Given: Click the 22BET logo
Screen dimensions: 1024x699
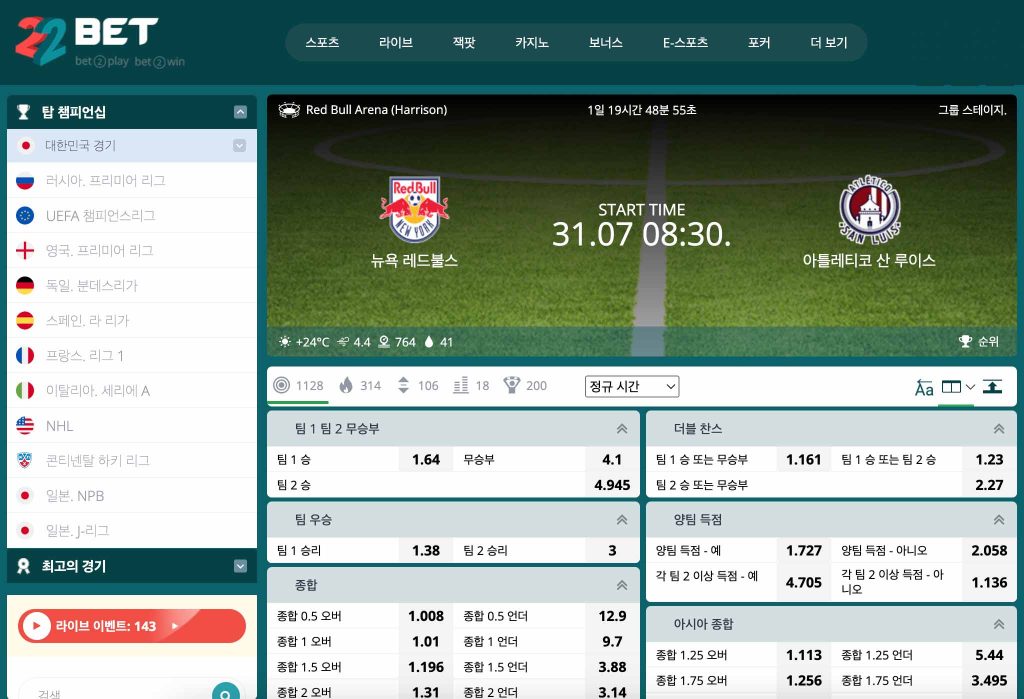Looking at the screenshot, I should [99, 41].
